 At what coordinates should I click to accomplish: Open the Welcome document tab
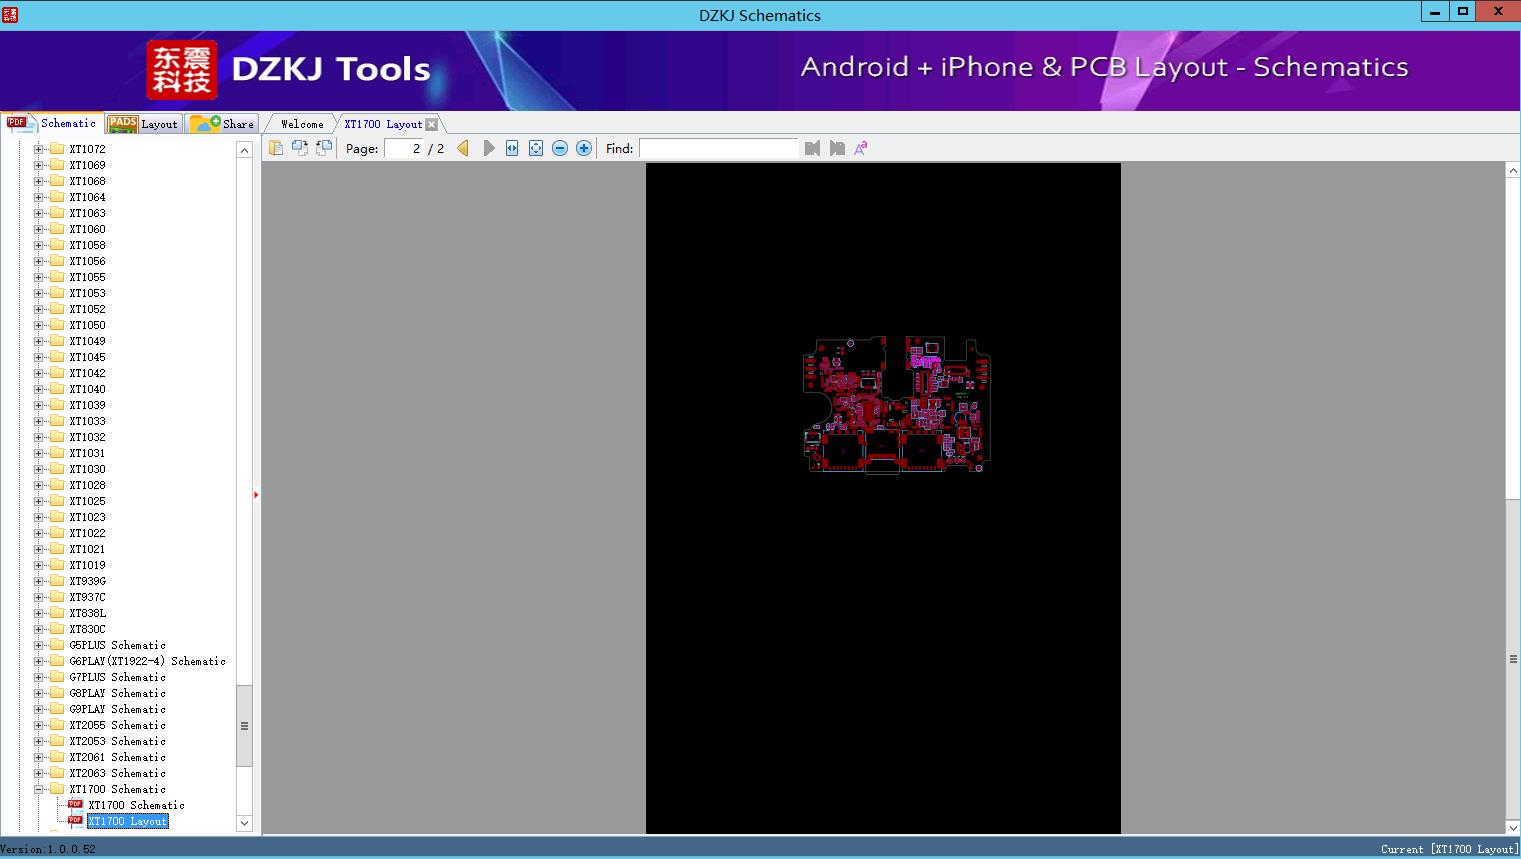[x=302, y=124]
